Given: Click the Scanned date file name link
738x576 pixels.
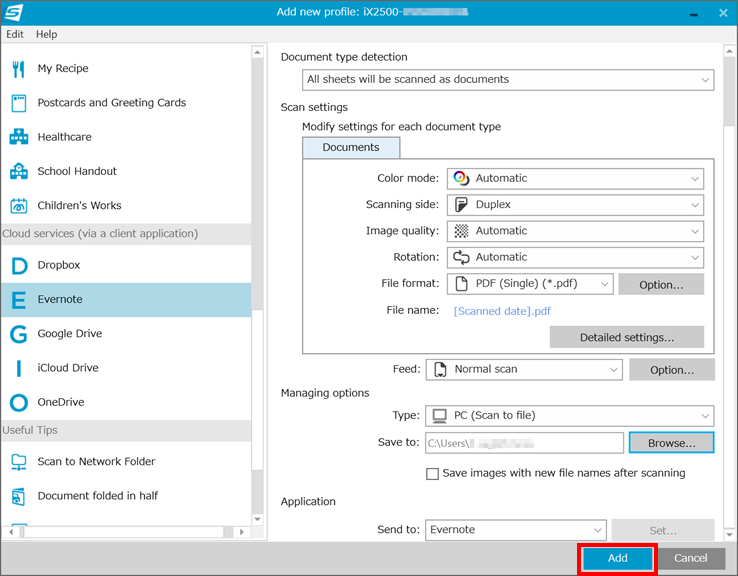Looking at the screenshot, I should [502, 312].
